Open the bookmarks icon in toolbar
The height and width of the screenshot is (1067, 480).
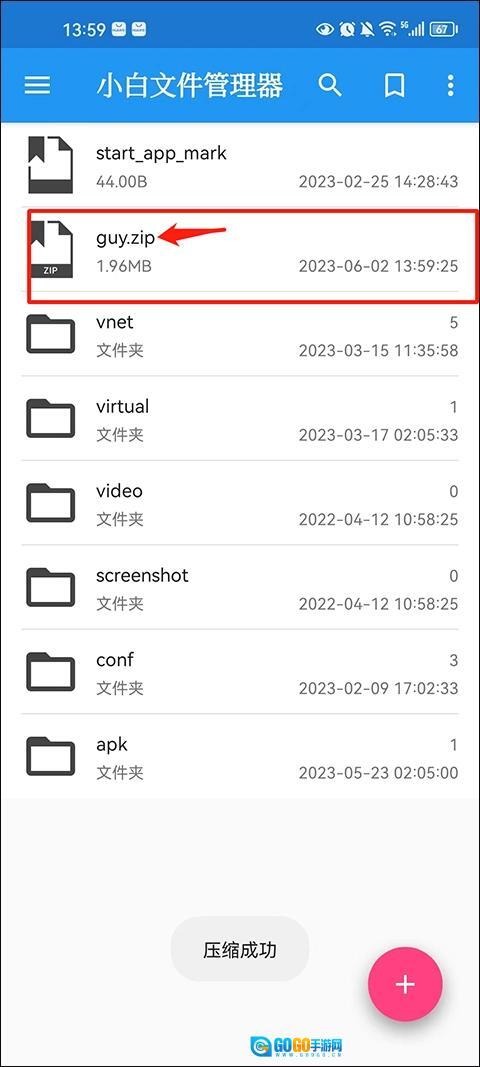[x=394, y=86]
